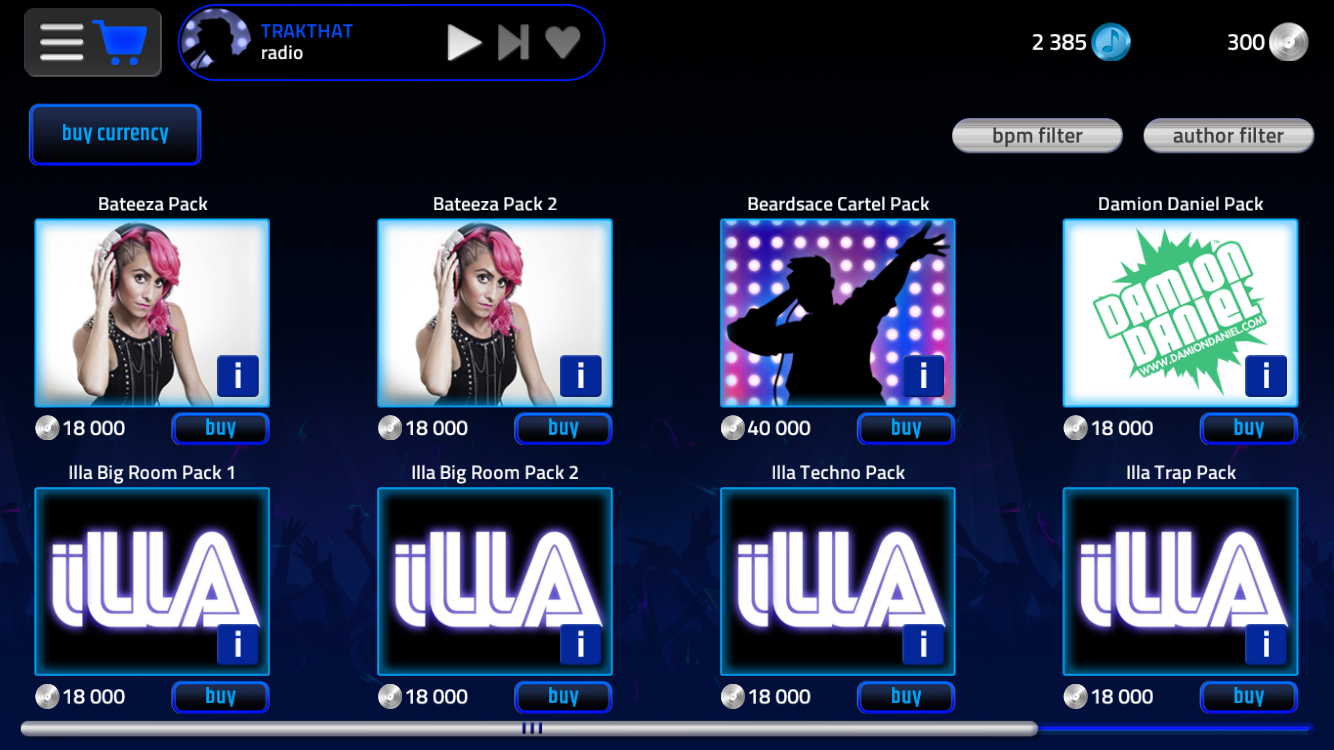Click the buy currency button
Image resolution: width=1334 pixels, height=750 pixels.
pyautogui.click(x=115, y=134)
